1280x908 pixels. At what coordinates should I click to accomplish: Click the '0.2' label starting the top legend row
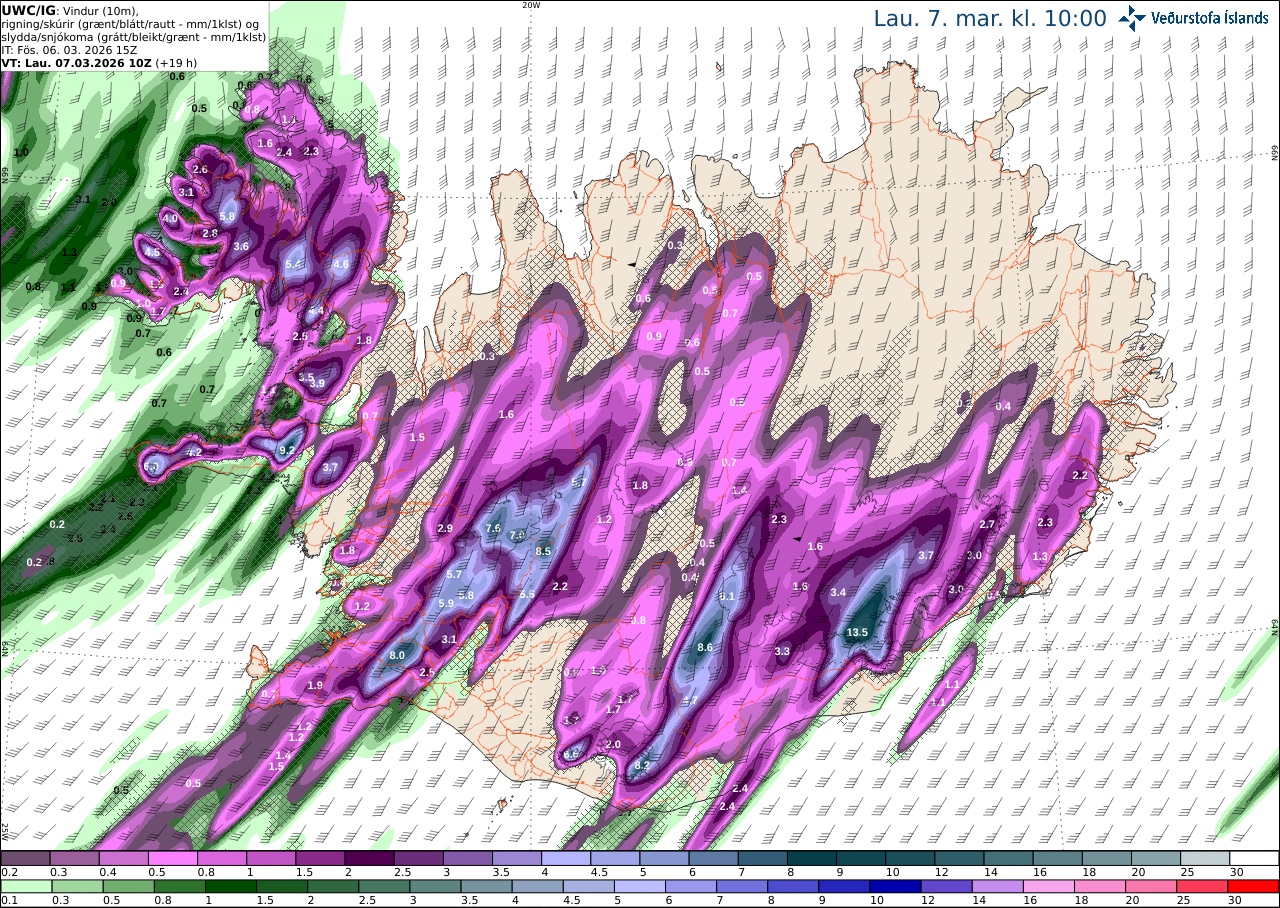coord(8,872)
